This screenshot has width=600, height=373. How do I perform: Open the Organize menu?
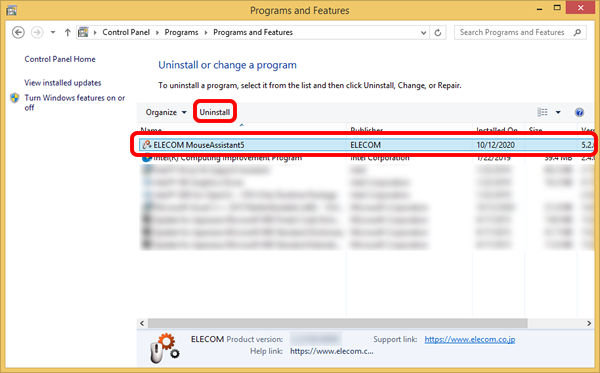click(x=166, y=112)
